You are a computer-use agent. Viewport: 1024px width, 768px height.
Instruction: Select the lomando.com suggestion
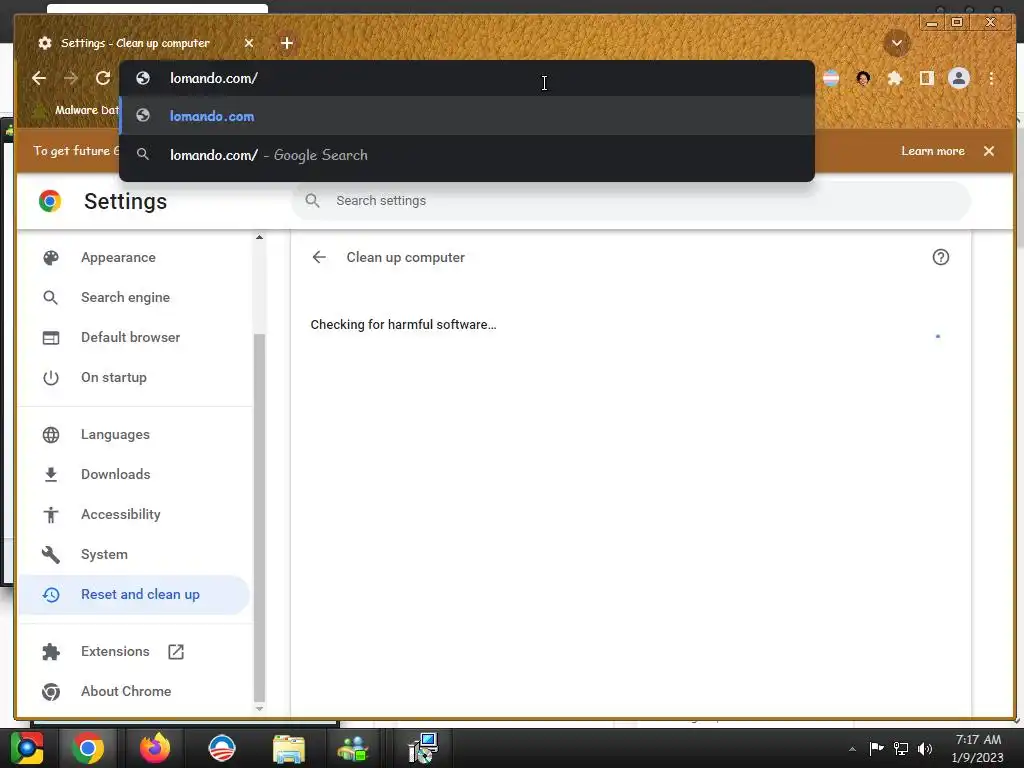(x=467, y=116)
